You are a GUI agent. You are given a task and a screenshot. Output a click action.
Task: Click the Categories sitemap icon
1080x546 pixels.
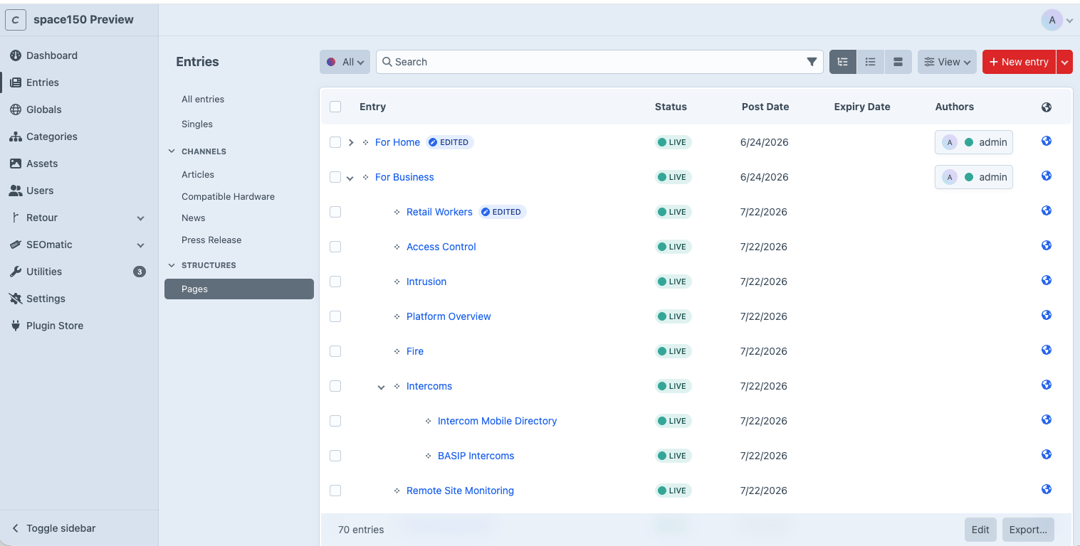pos(15,136)
